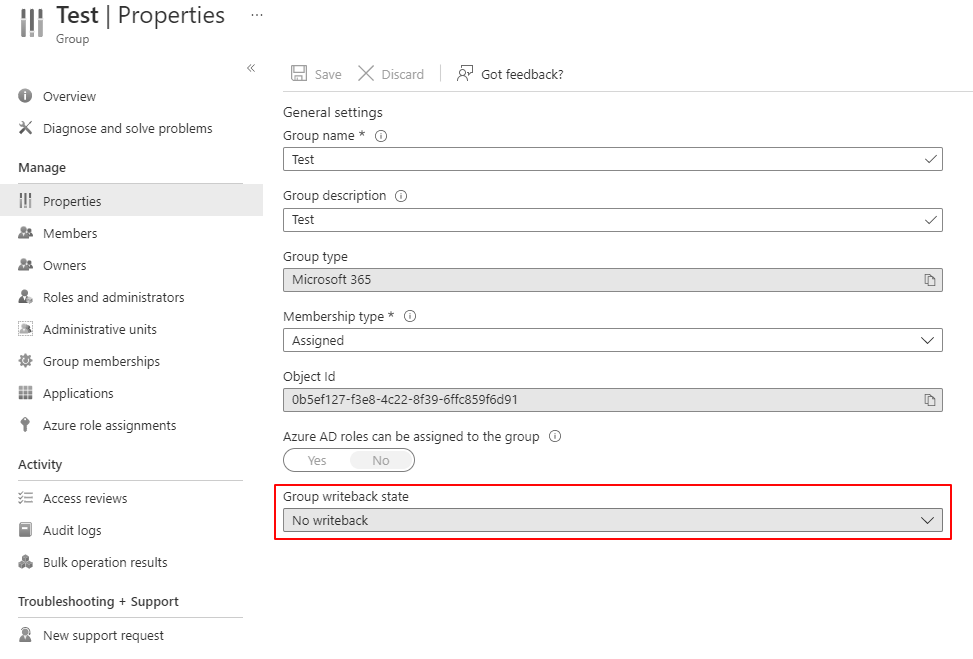Open Diagnose and solve problems
The height and width of the screenshot is (659, 973).
[127, 128]
